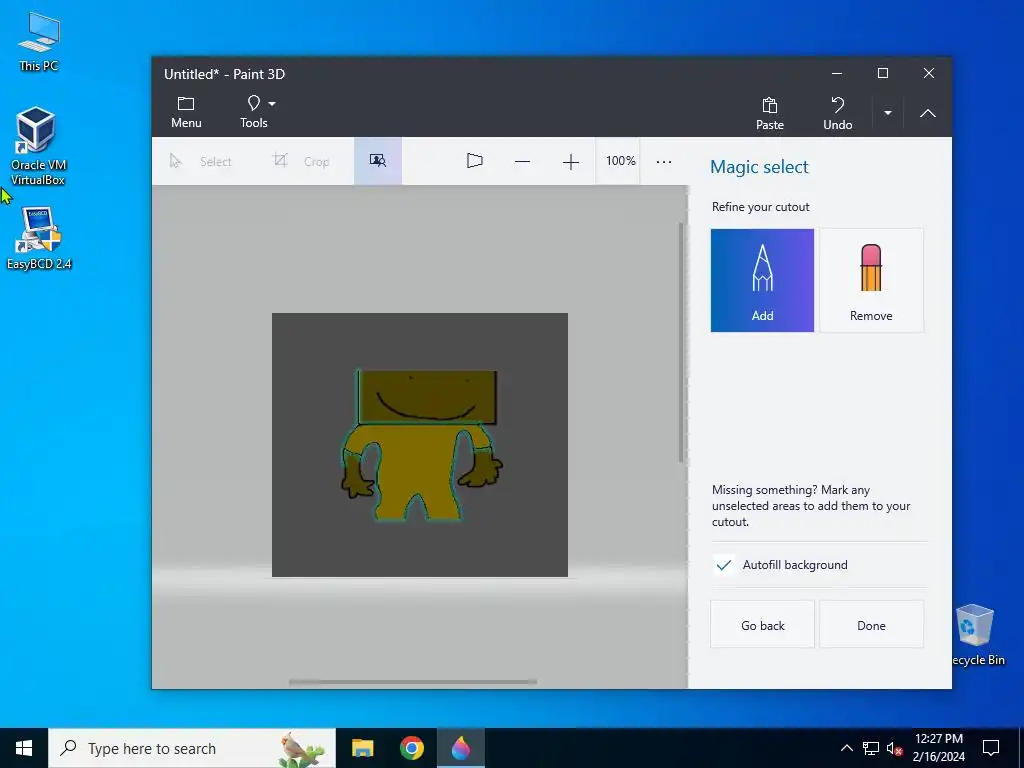Select the Remove eraser tool

pyautogui.click(x=871, y=280)
